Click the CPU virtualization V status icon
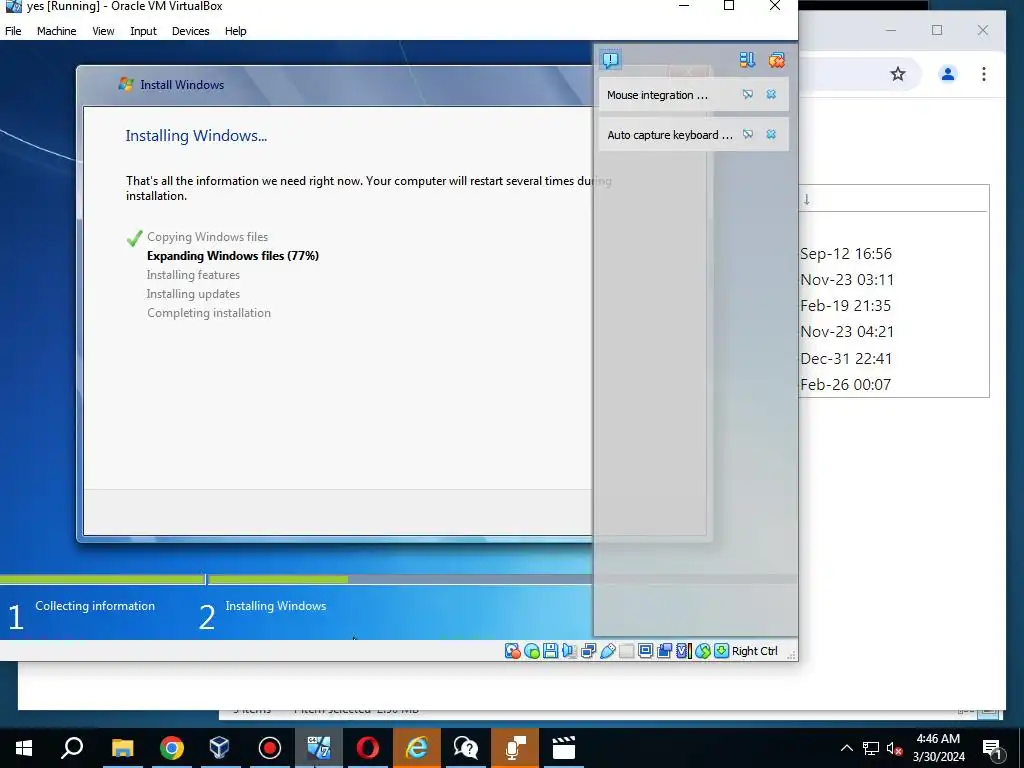 (683, 651)
